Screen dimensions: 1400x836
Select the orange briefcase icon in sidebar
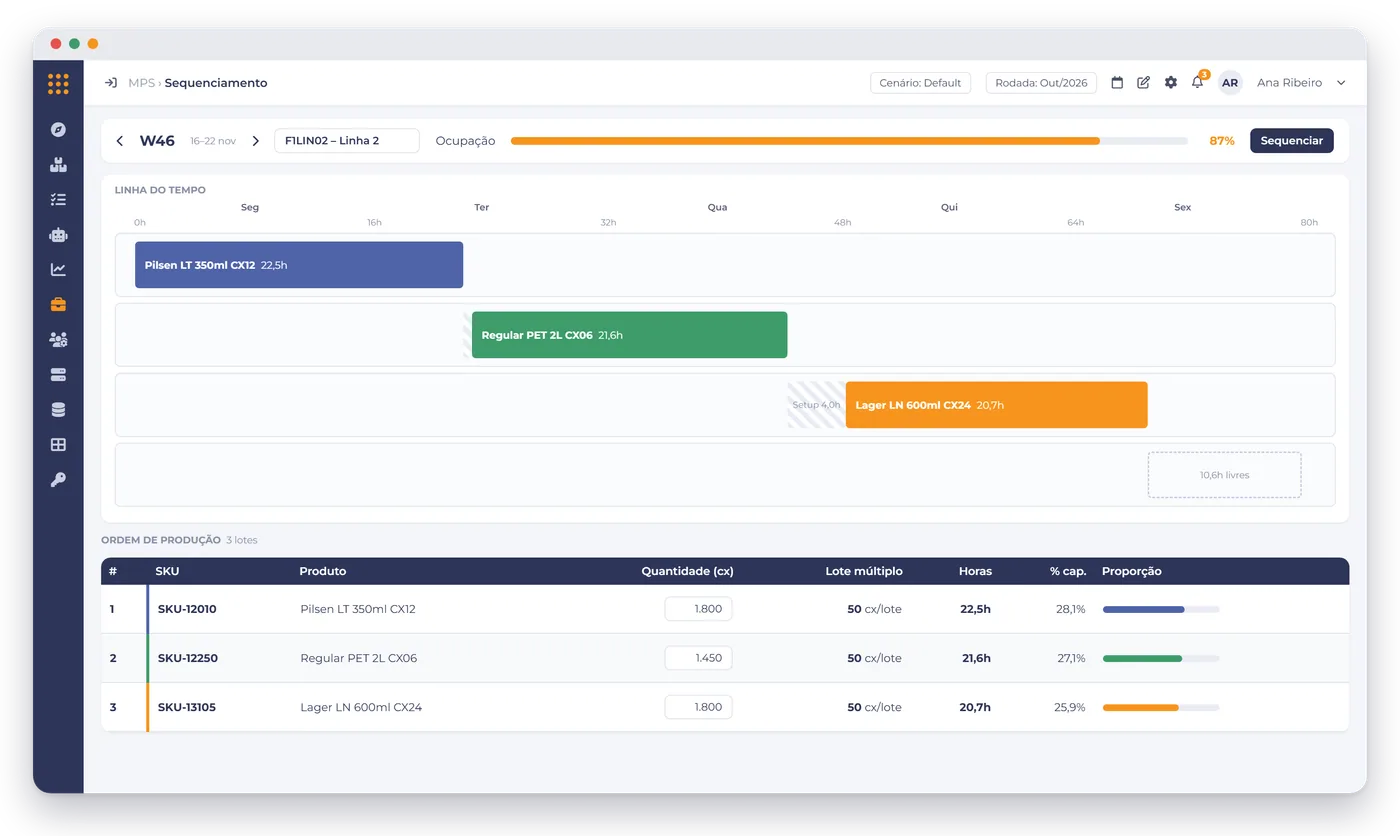click(58, 304)
